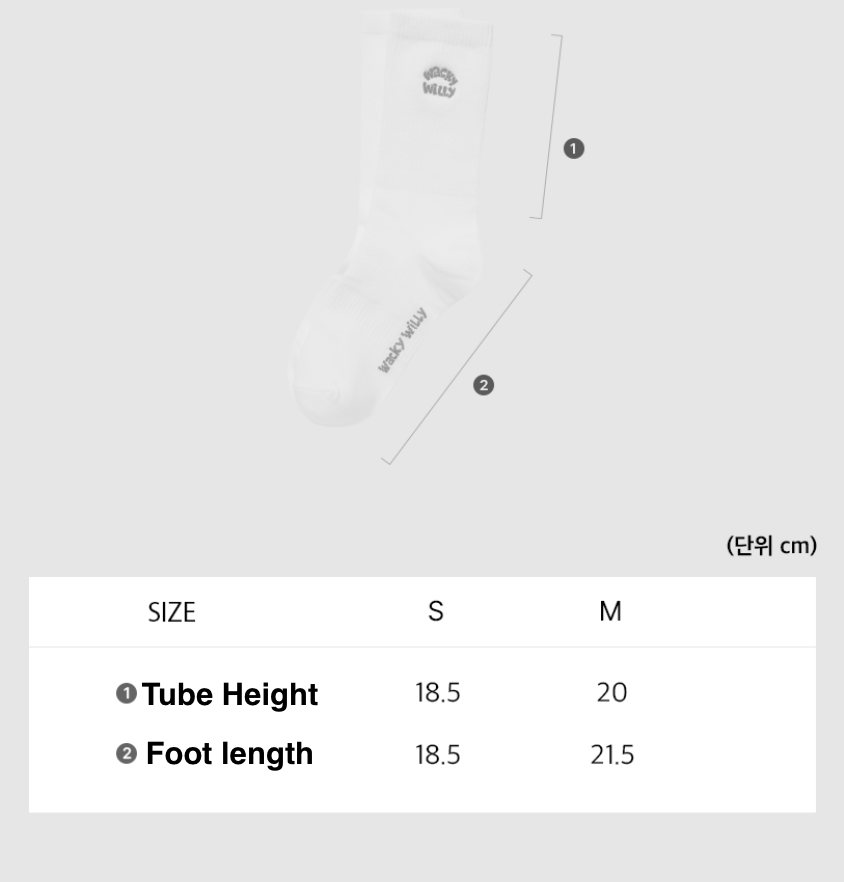Select the S size column header
Viewport: 844px width, 882px height.
436,611
